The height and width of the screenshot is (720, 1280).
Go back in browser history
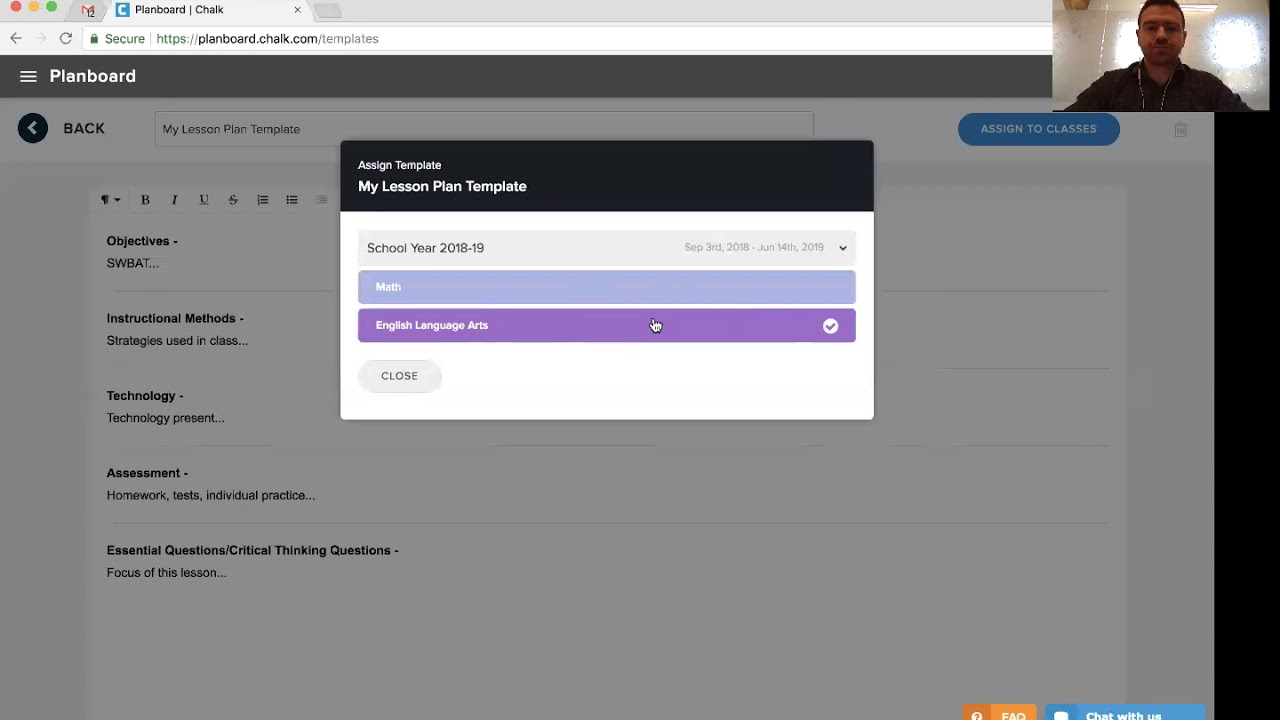pyautogui.click(x=16, y=38)
